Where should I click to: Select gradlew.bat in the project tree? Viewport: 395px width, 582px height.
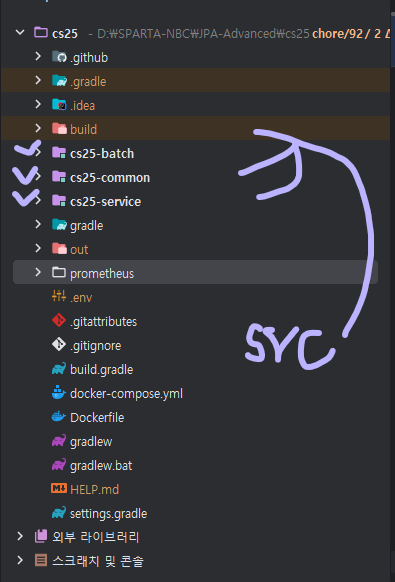[101, 465]
